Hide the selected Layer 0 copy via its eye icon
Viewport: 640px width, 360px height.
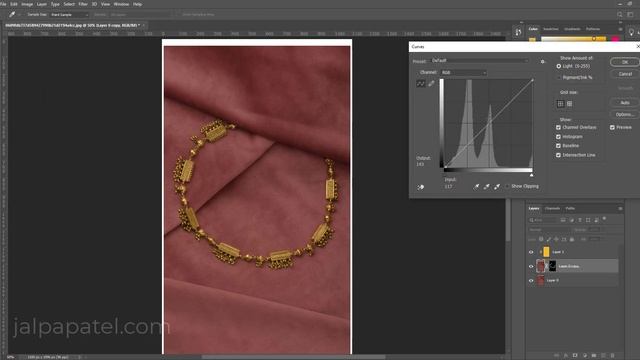click(531, 267)
